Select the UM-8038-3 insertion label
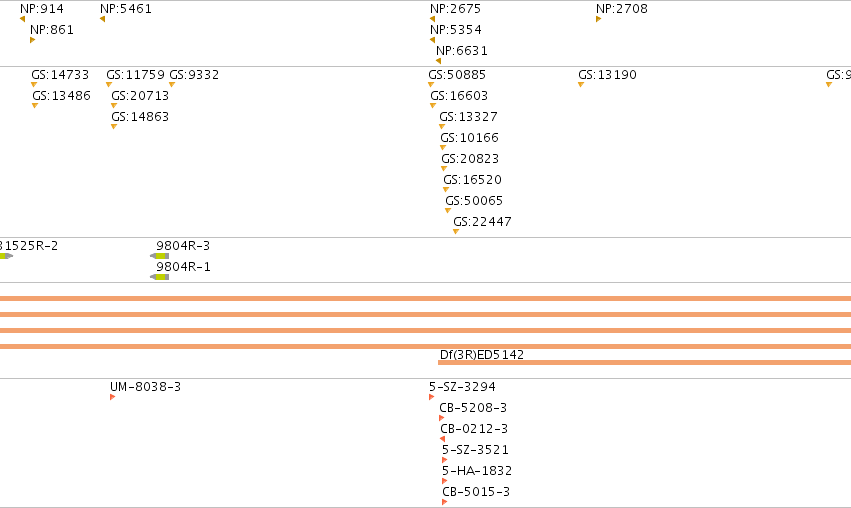 point(145,387)
